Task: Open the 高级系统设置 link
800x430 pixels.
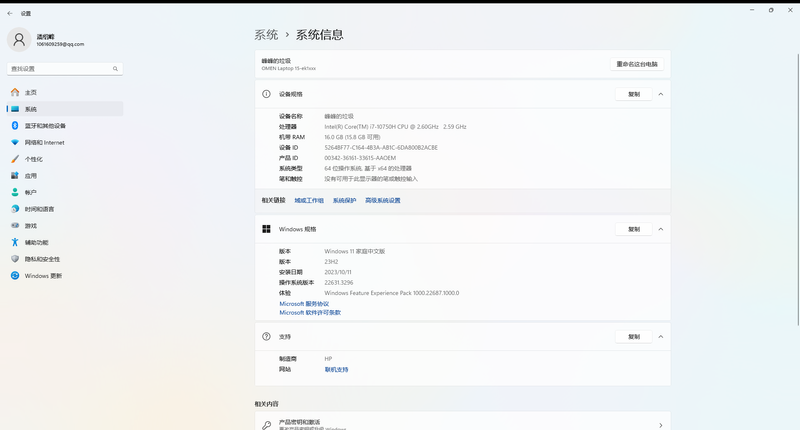Action: [x=382, y=200]
